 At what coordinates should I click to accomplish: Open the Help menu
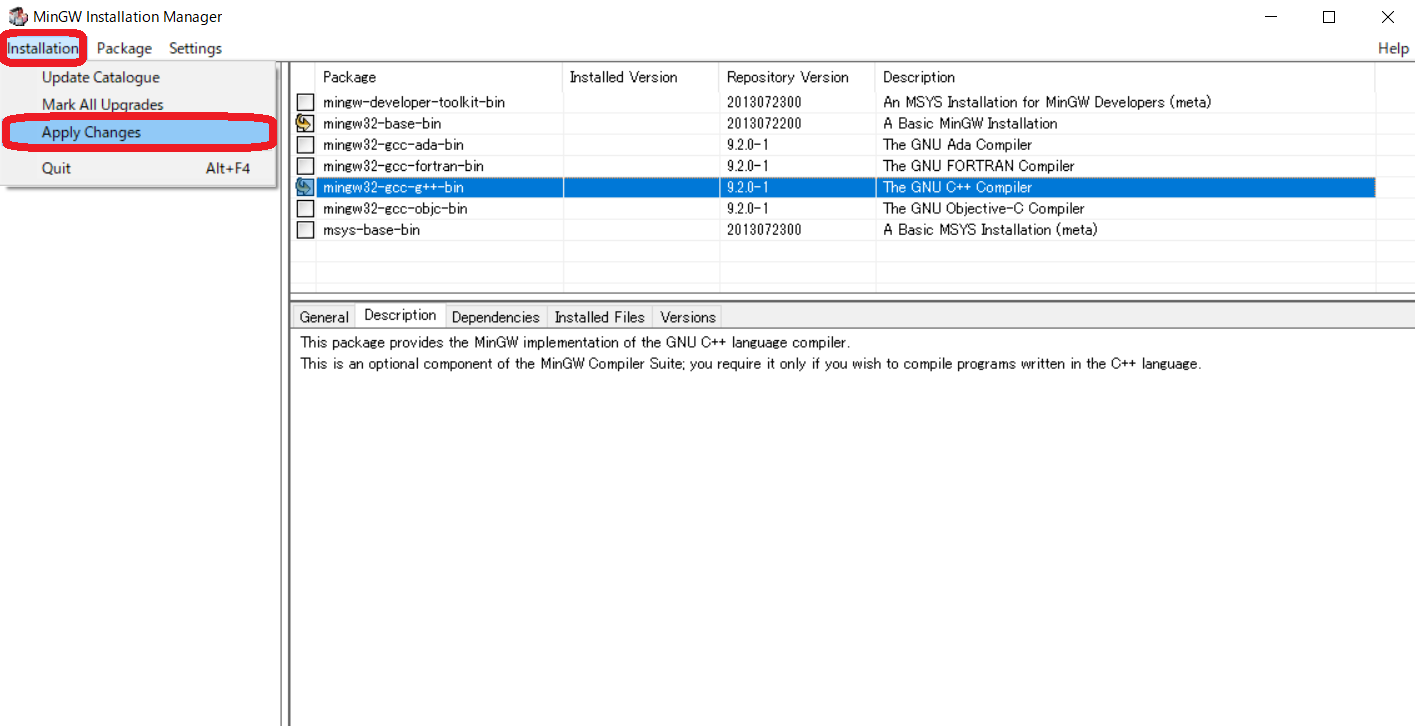1393,48
